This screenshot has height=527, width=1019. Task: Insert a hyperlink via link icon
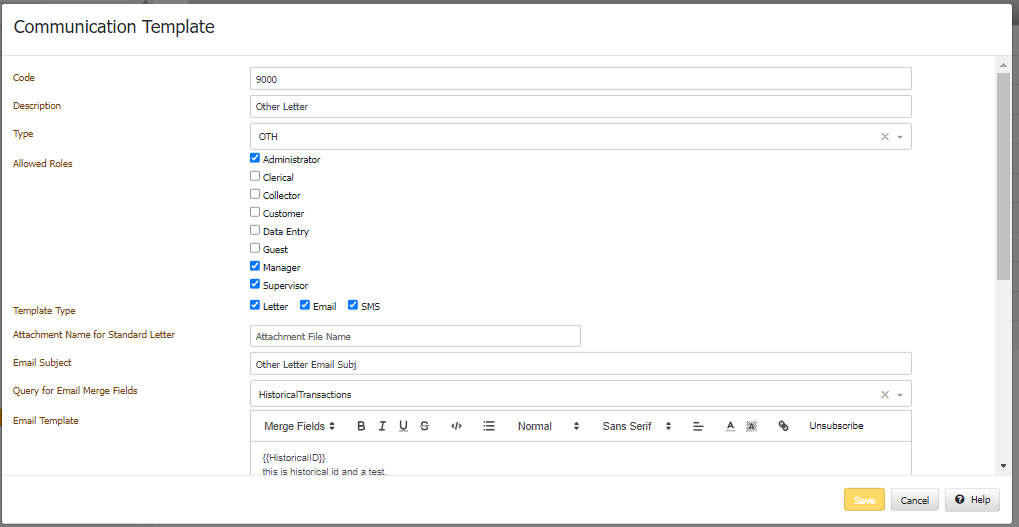pyautogui.click(x=783, y=426)
